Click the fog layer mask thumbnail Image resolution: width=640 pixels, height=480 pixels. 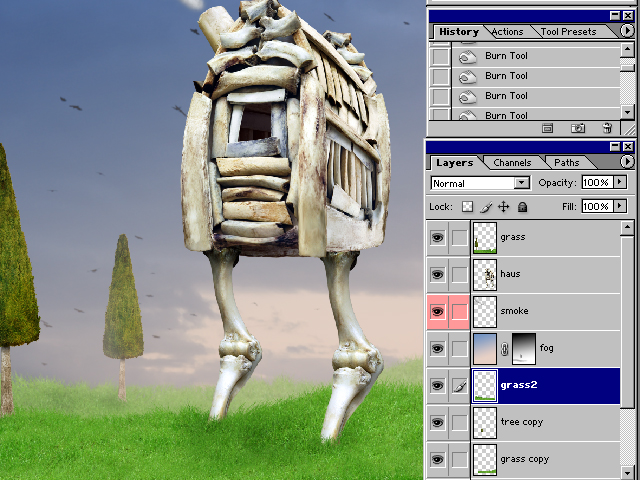pyautogui.click(x=524, y=348)
